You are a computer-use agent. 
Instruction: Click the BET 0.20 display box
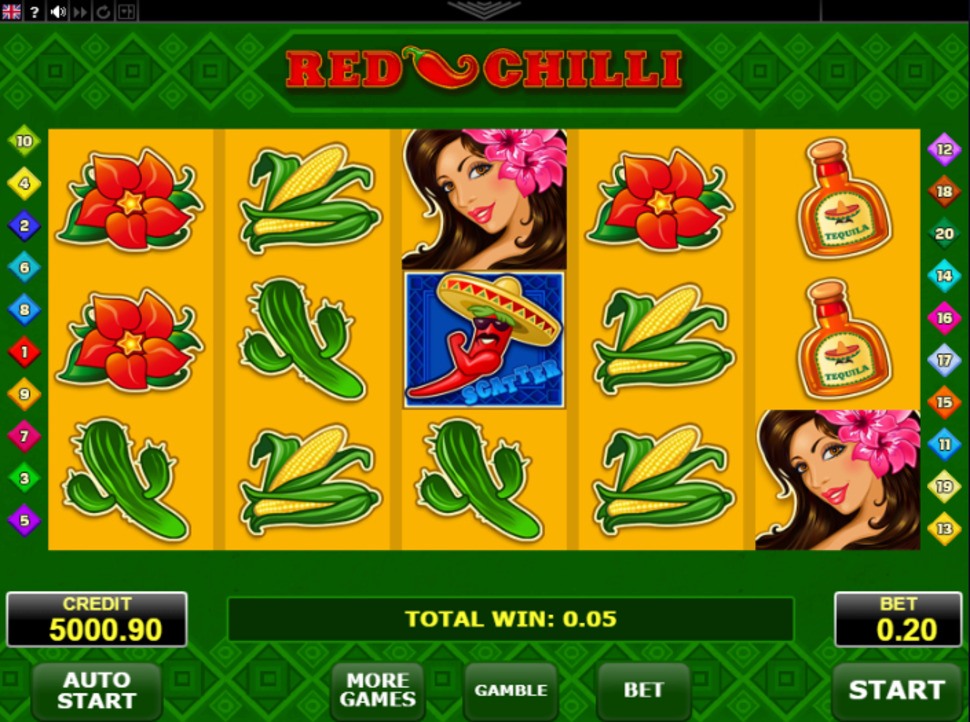898,619
